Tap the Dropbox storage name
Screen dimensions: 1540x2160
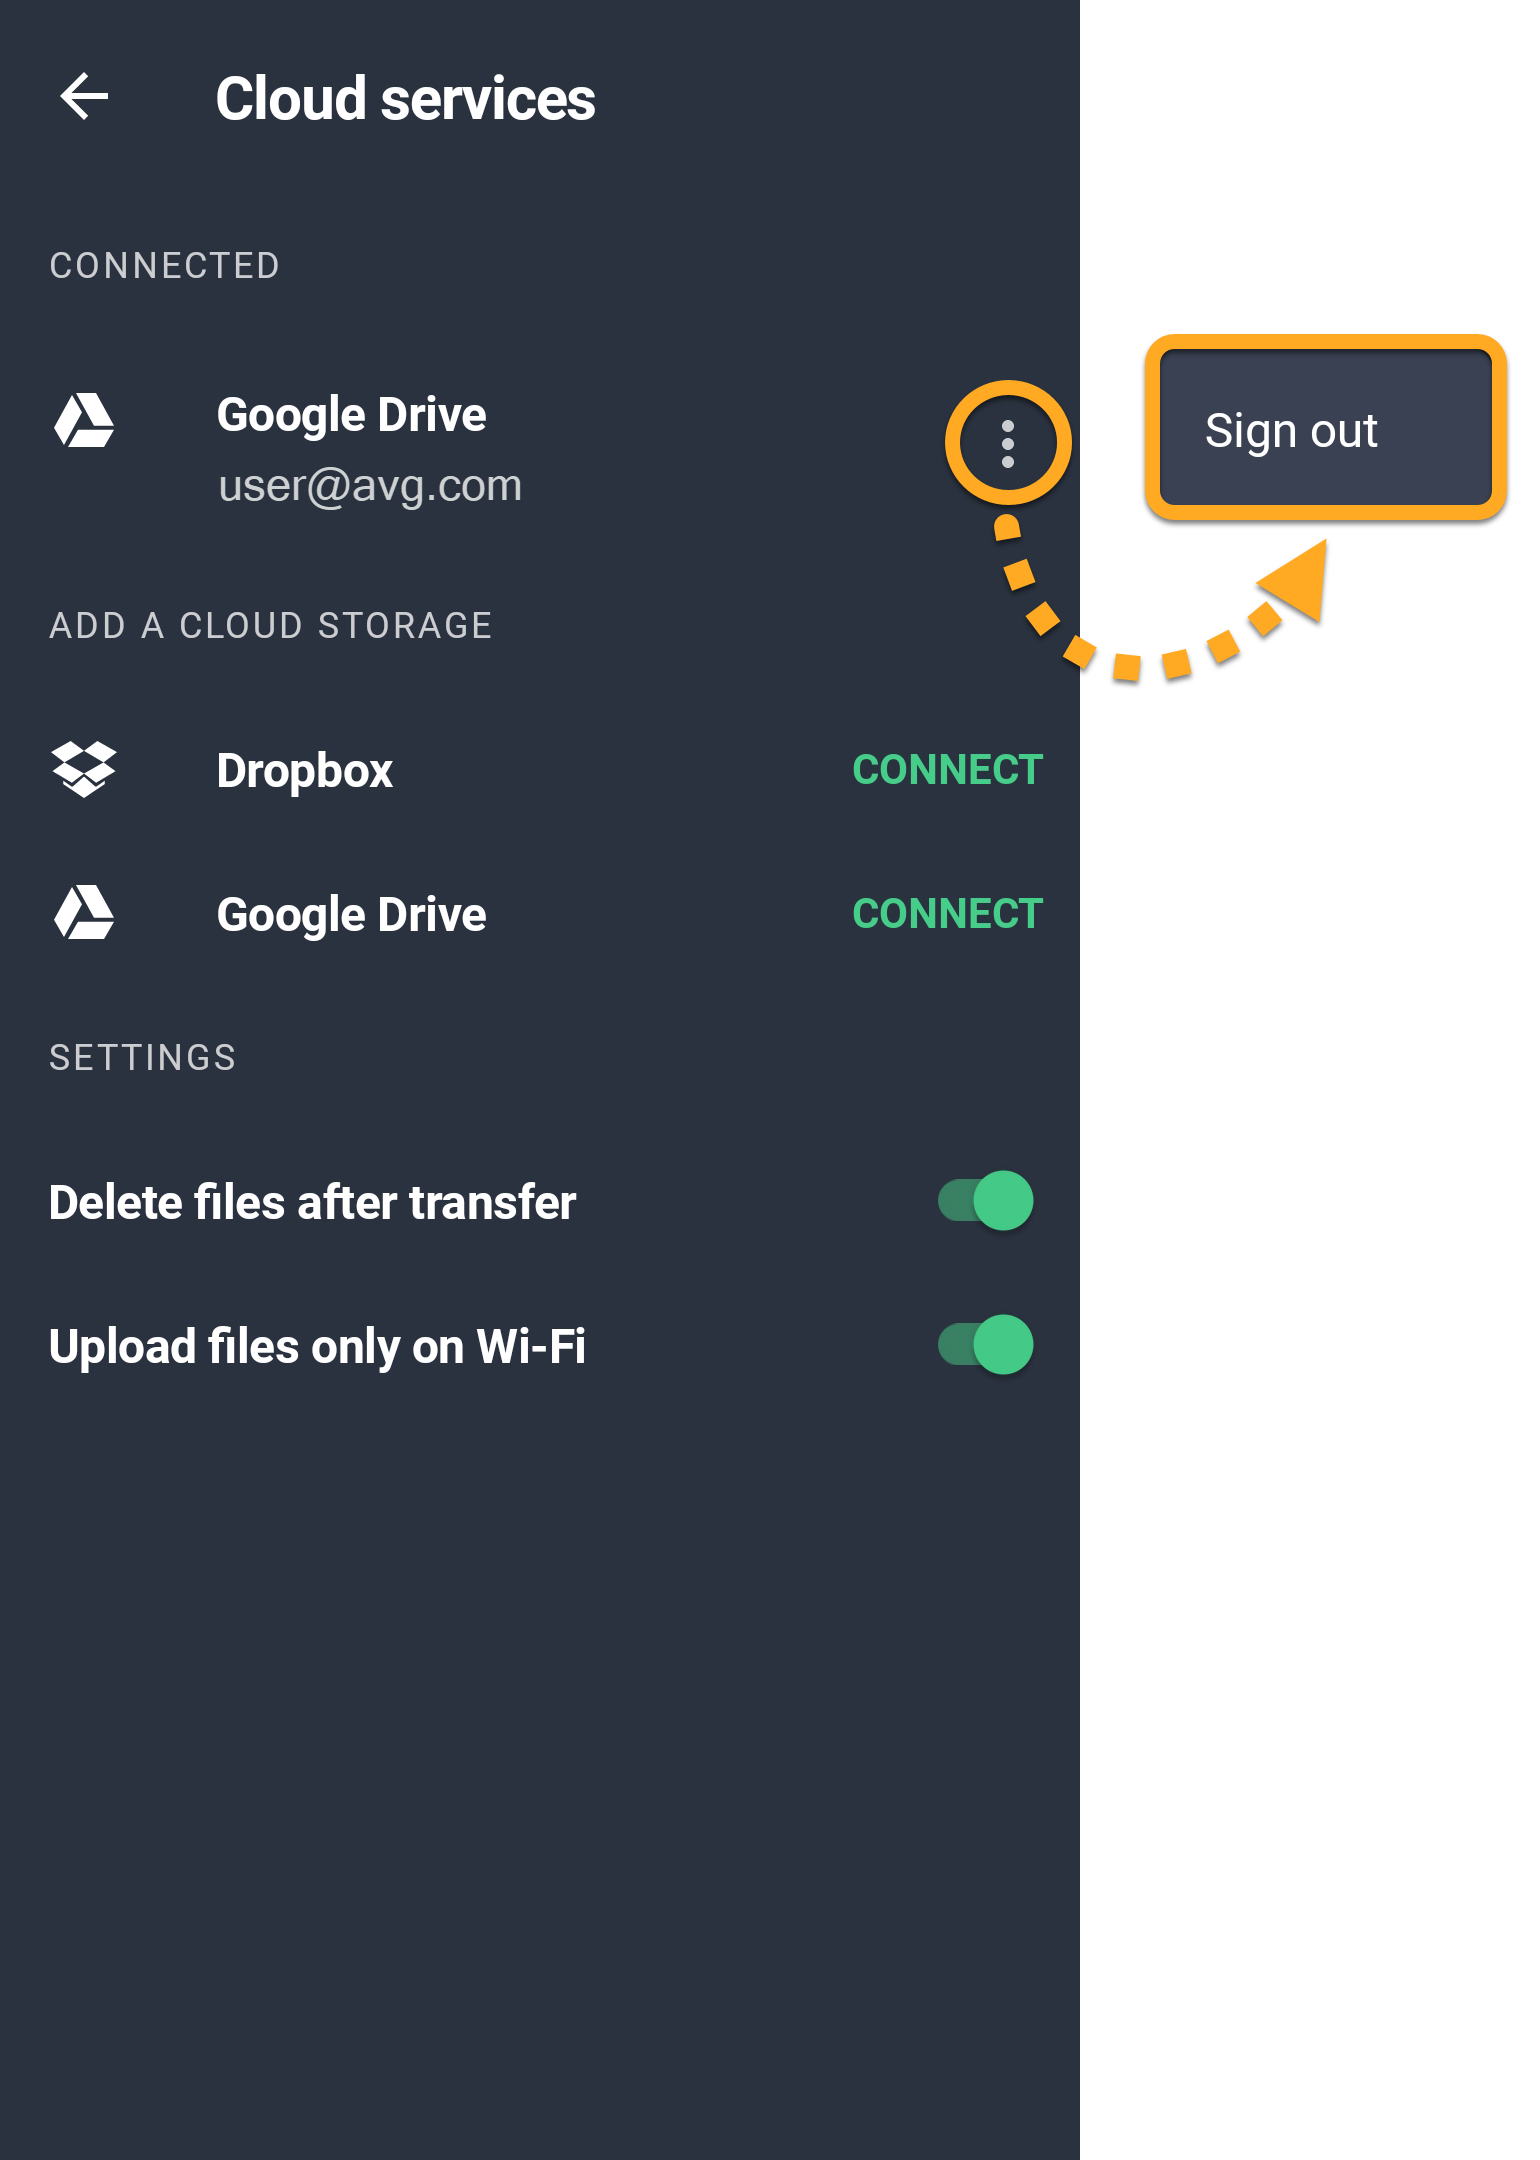pos(304,771)
